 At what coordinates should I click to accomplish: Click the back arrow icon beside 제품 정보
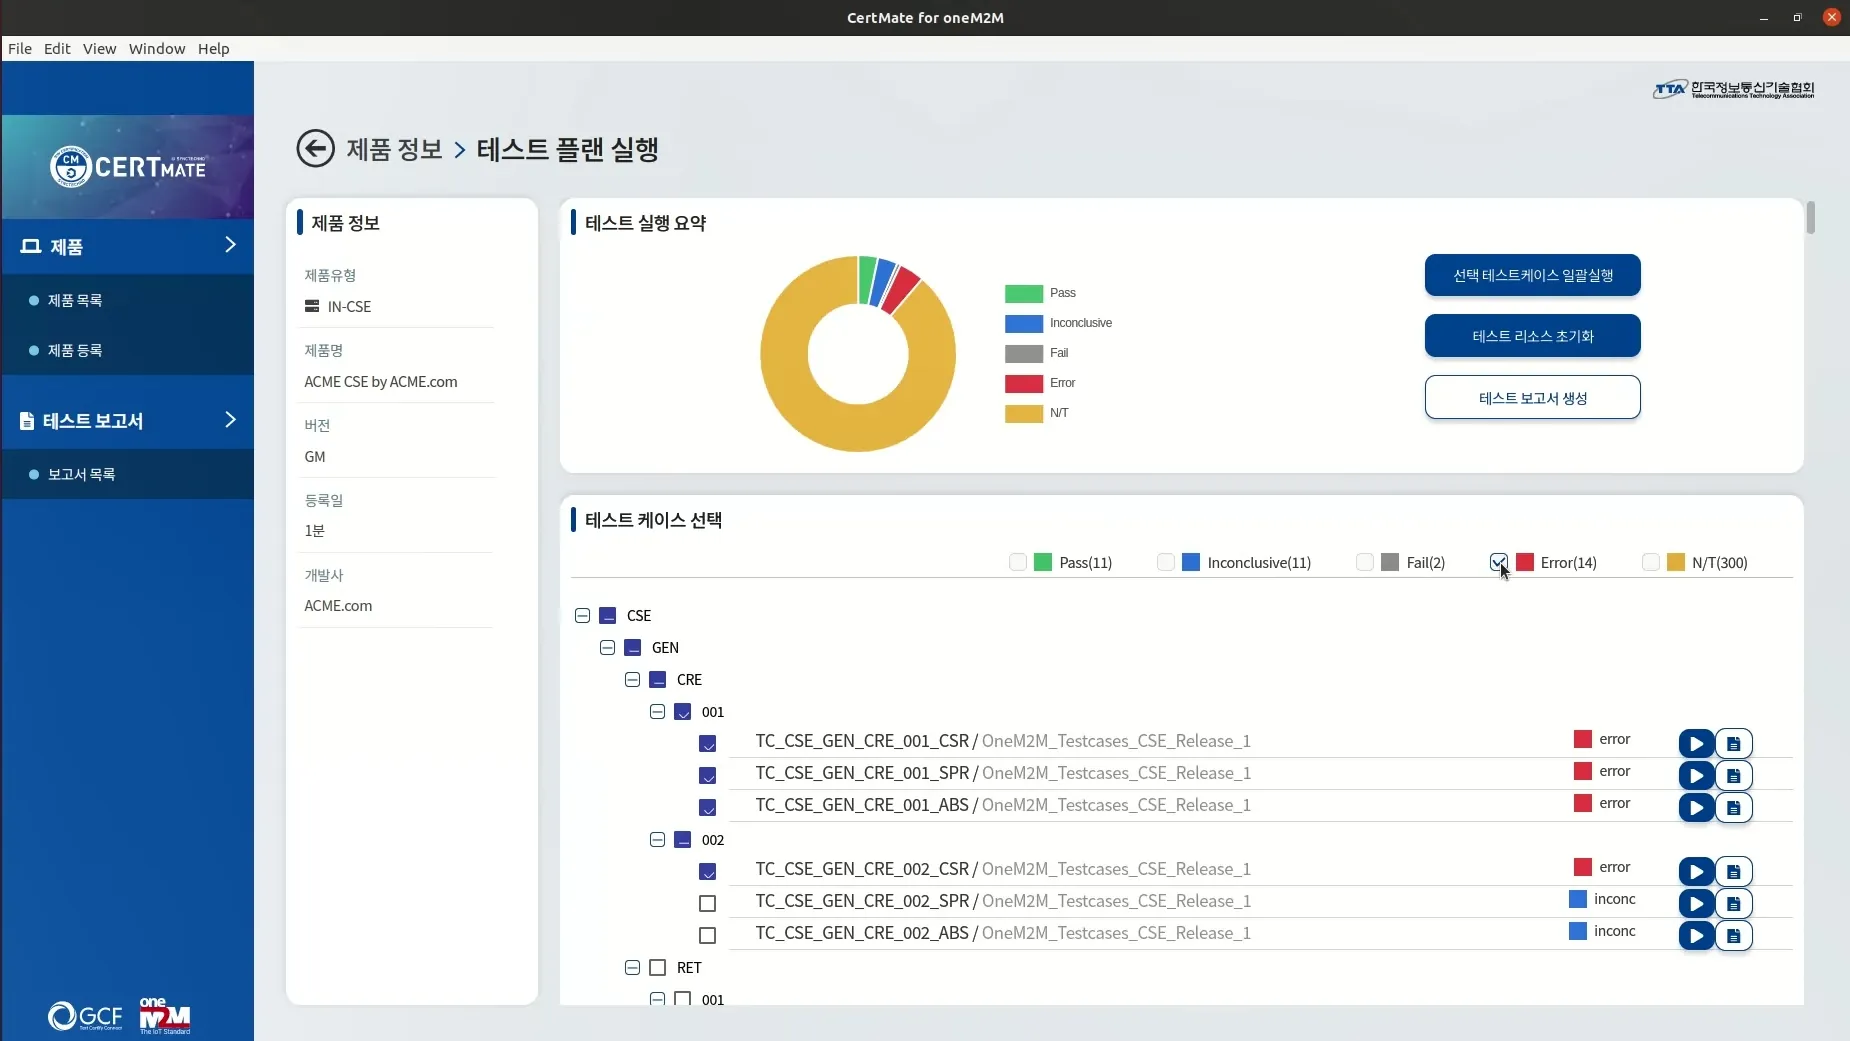(315, 149)
